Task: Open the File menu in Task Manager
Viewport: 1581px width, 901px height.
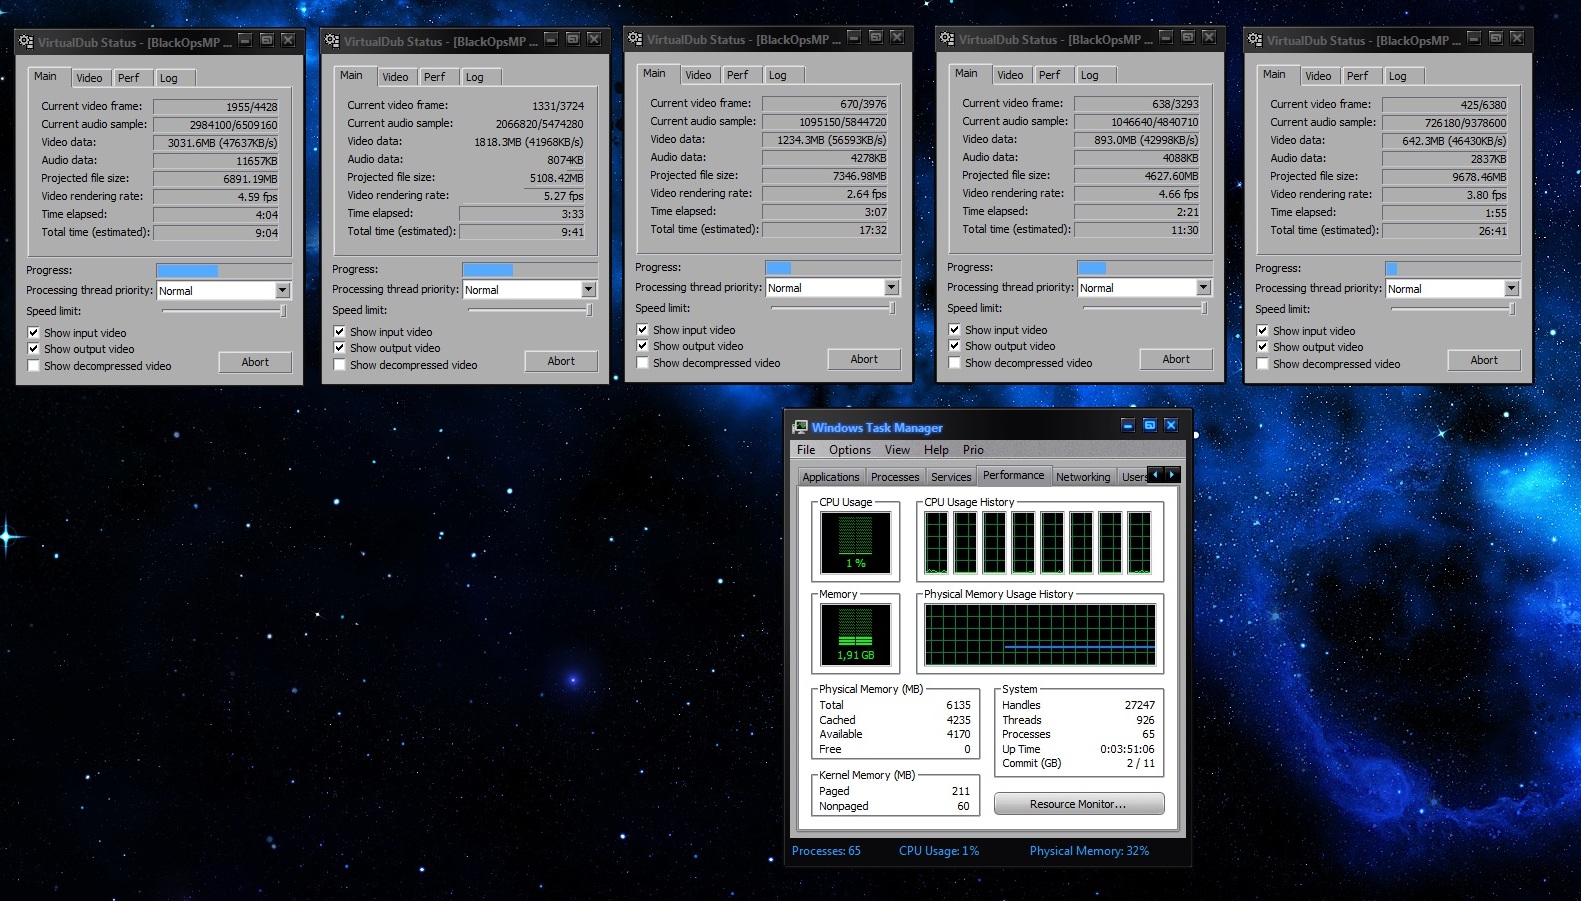Action: click(806, 450)
